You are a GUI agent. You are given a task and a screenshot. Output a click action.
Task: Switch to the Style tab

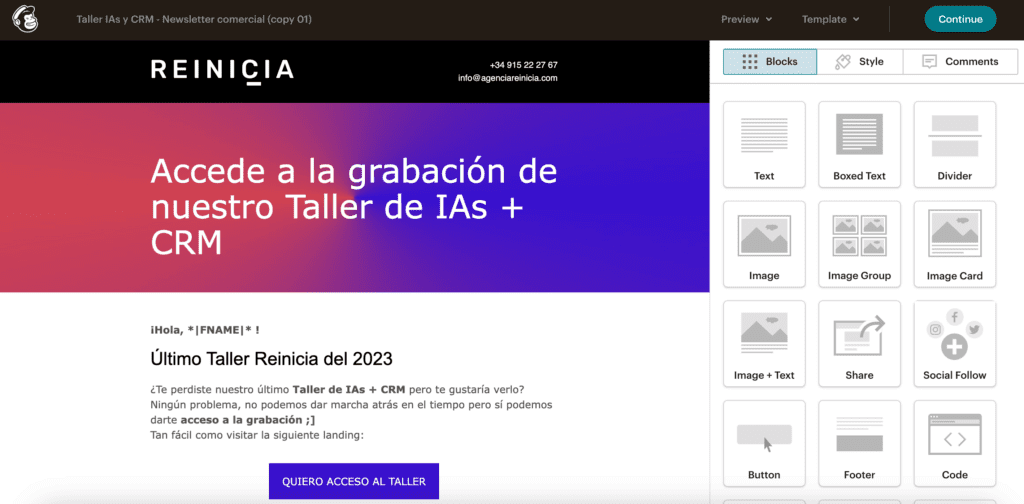point(860,62)
